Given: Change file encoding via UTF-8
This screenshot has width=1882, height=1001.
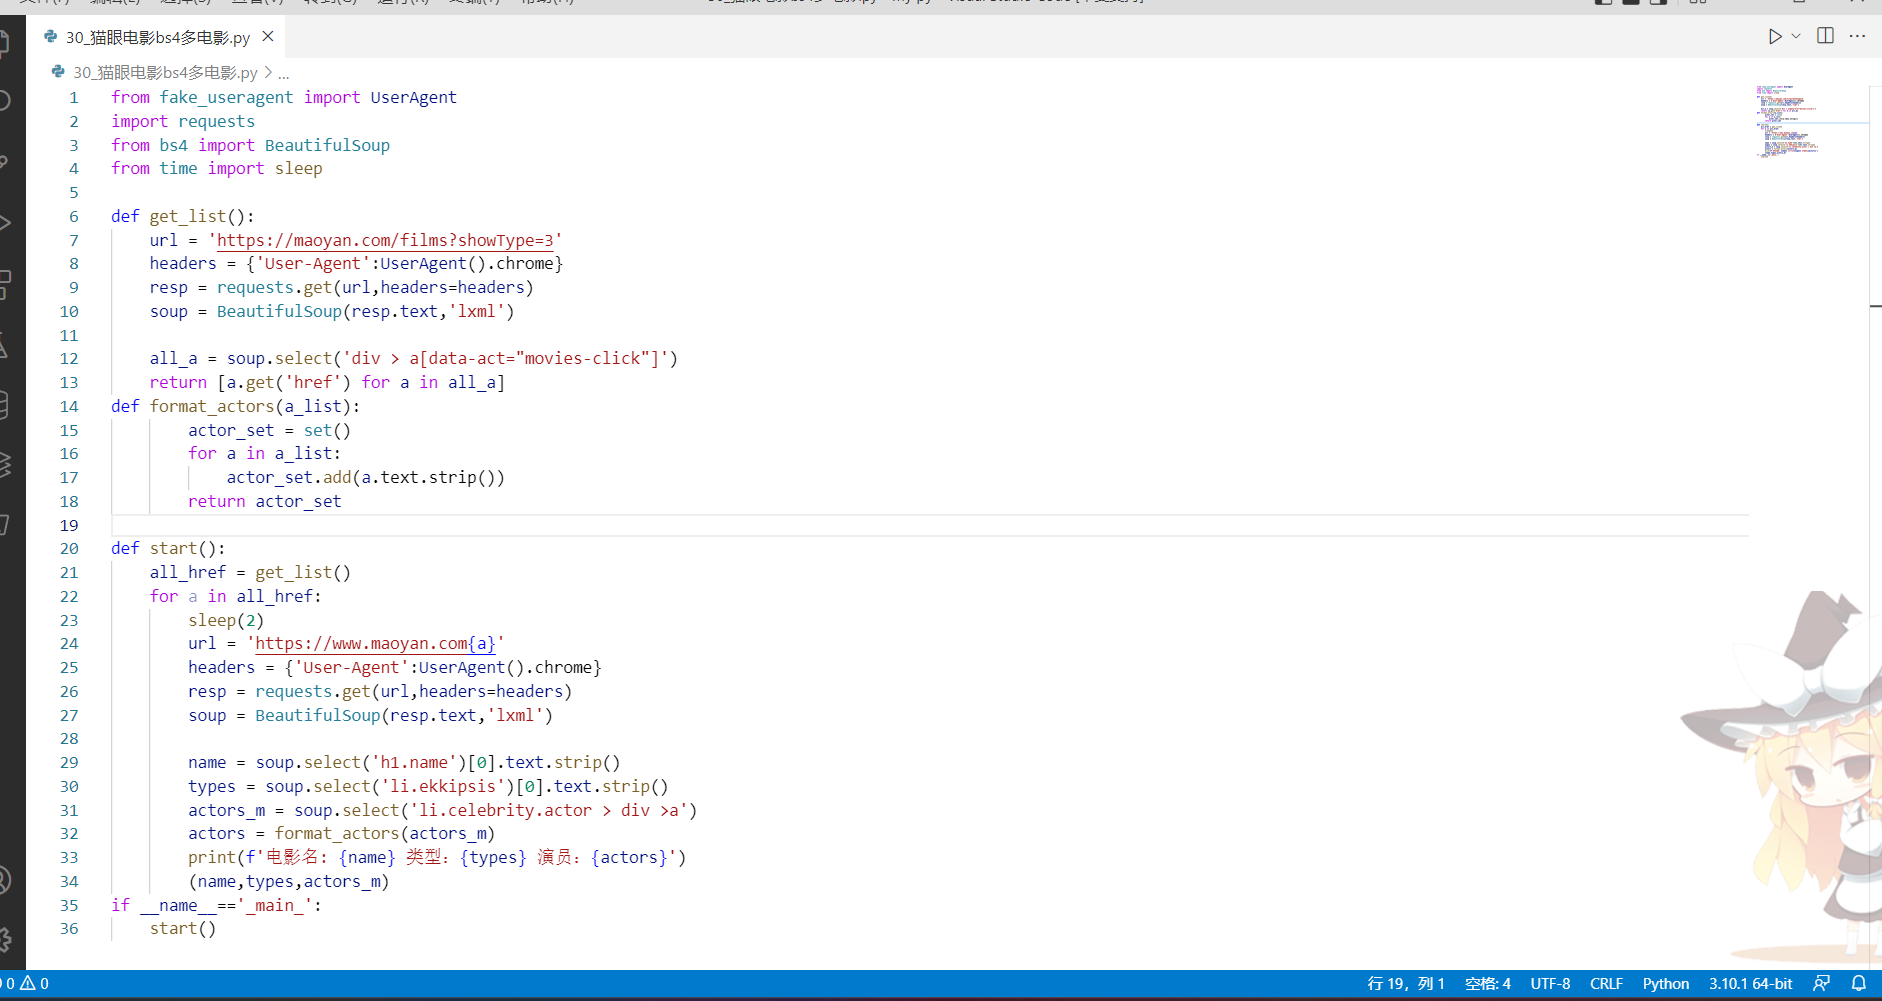Looking at the screenshot, I should click(1550, 984).
